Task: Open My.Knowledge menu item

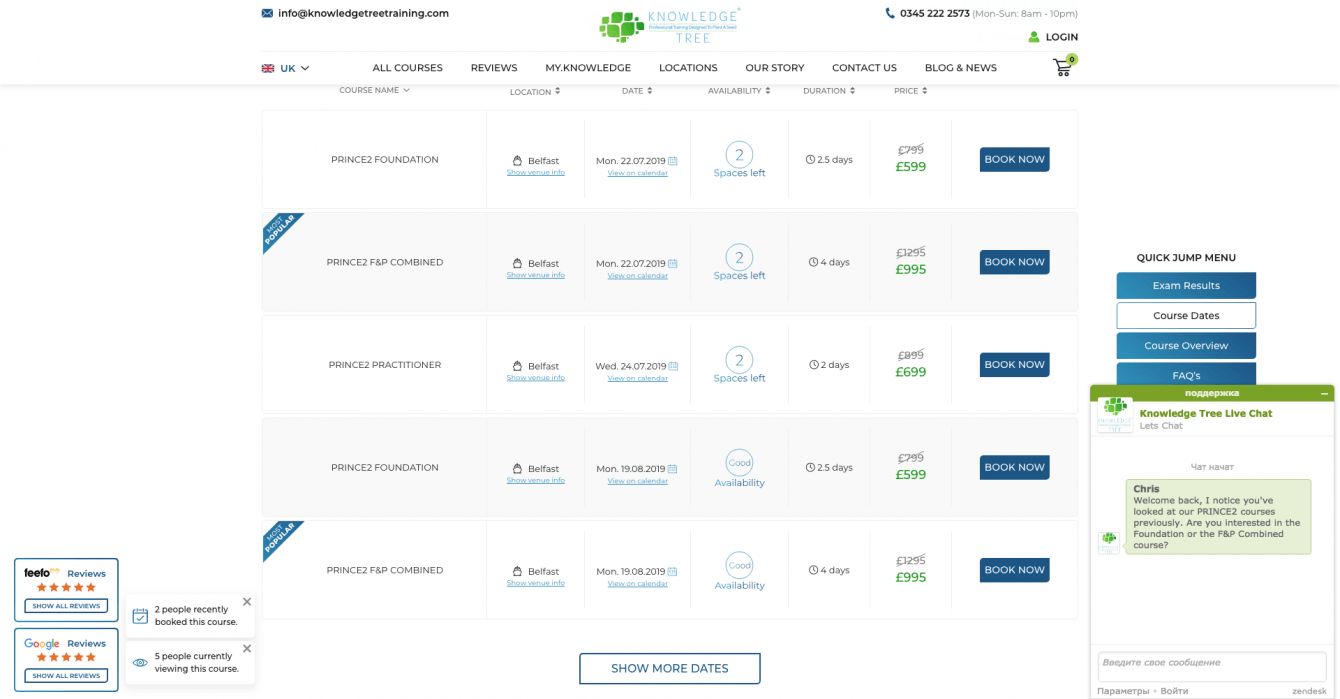Action: tap(588, 68)
